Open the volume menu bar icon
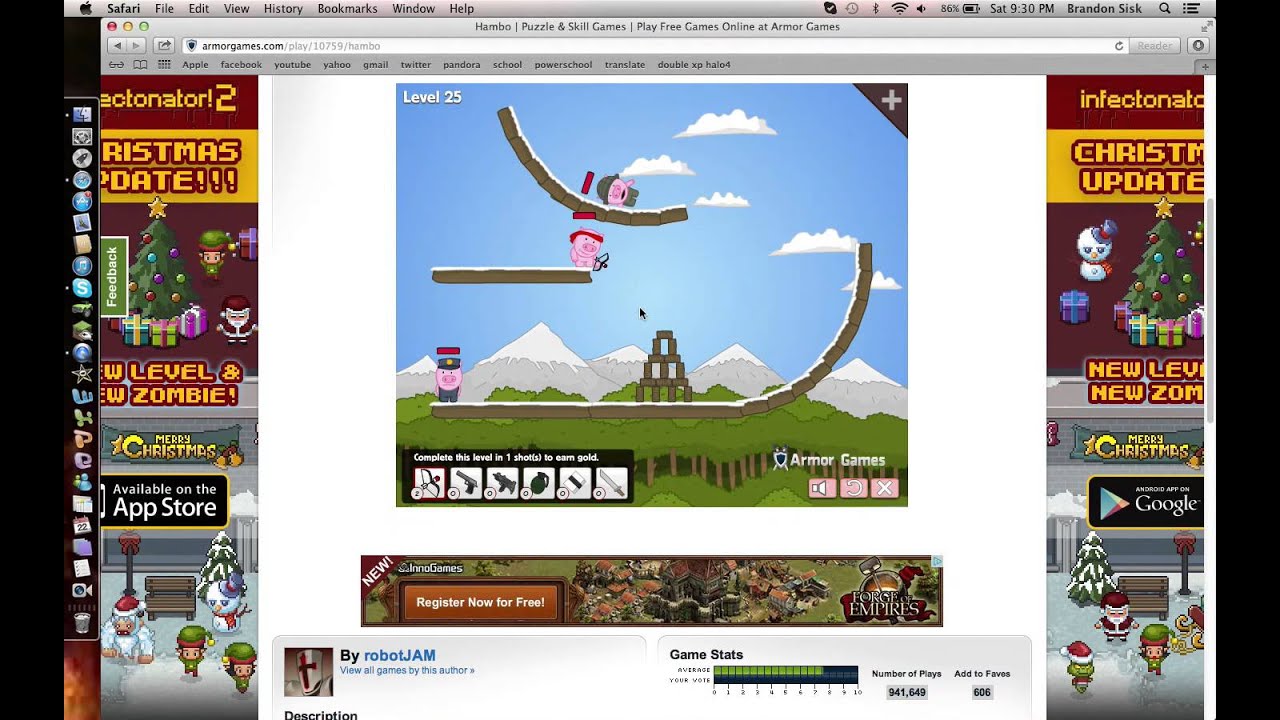Screen dimensions: 1280x720 click(x=923, y=8)
